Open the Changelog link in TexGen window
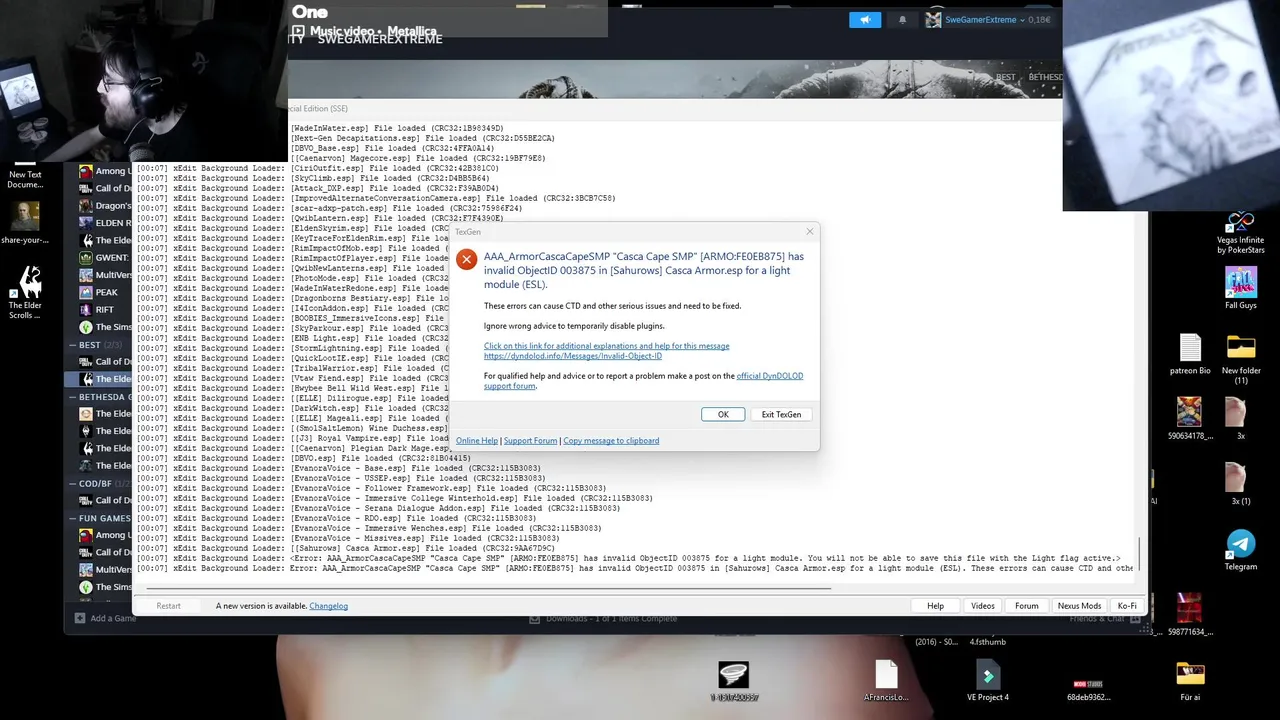The image size is (1280, 720). coord(328,606)
